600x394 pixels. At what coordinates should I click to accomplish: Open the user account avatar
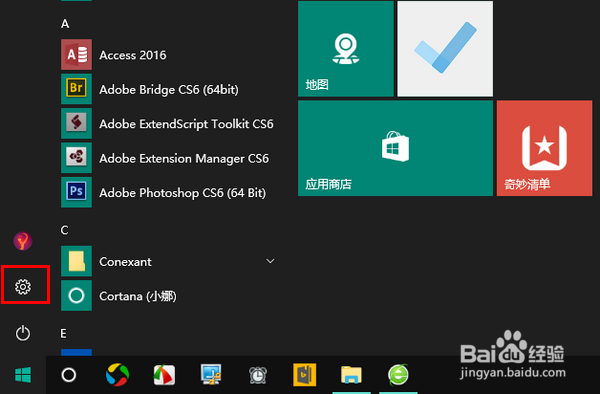[x=23, y=241]
